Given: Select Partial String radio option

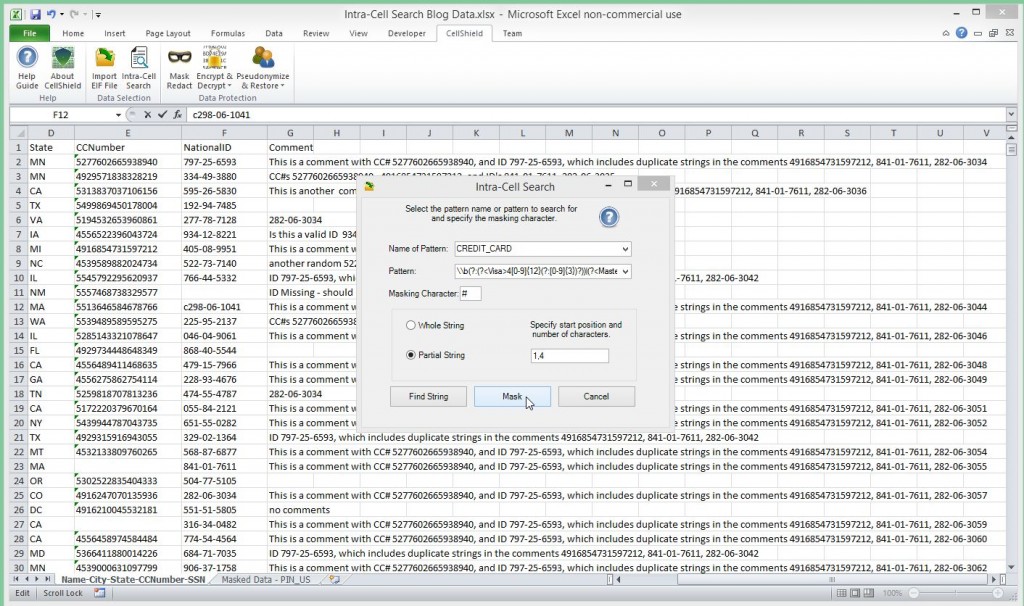Looking at the screenshot, I should click(411, 355).
